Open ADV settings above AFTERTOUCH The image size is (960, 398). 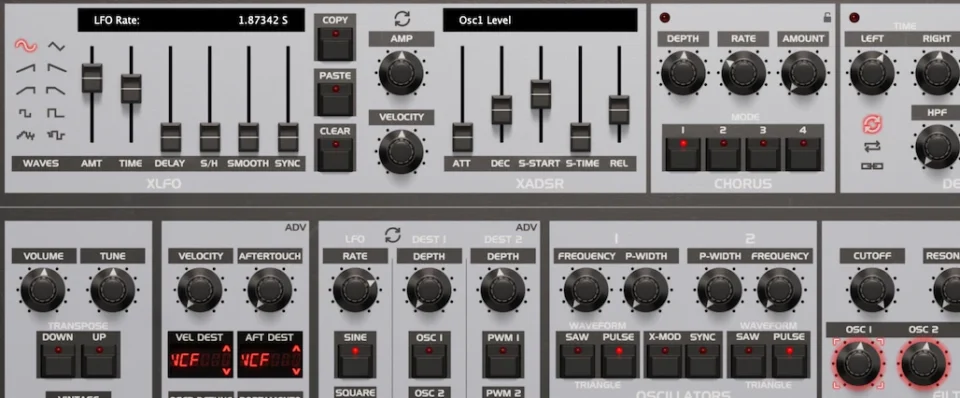coord(296,228)
